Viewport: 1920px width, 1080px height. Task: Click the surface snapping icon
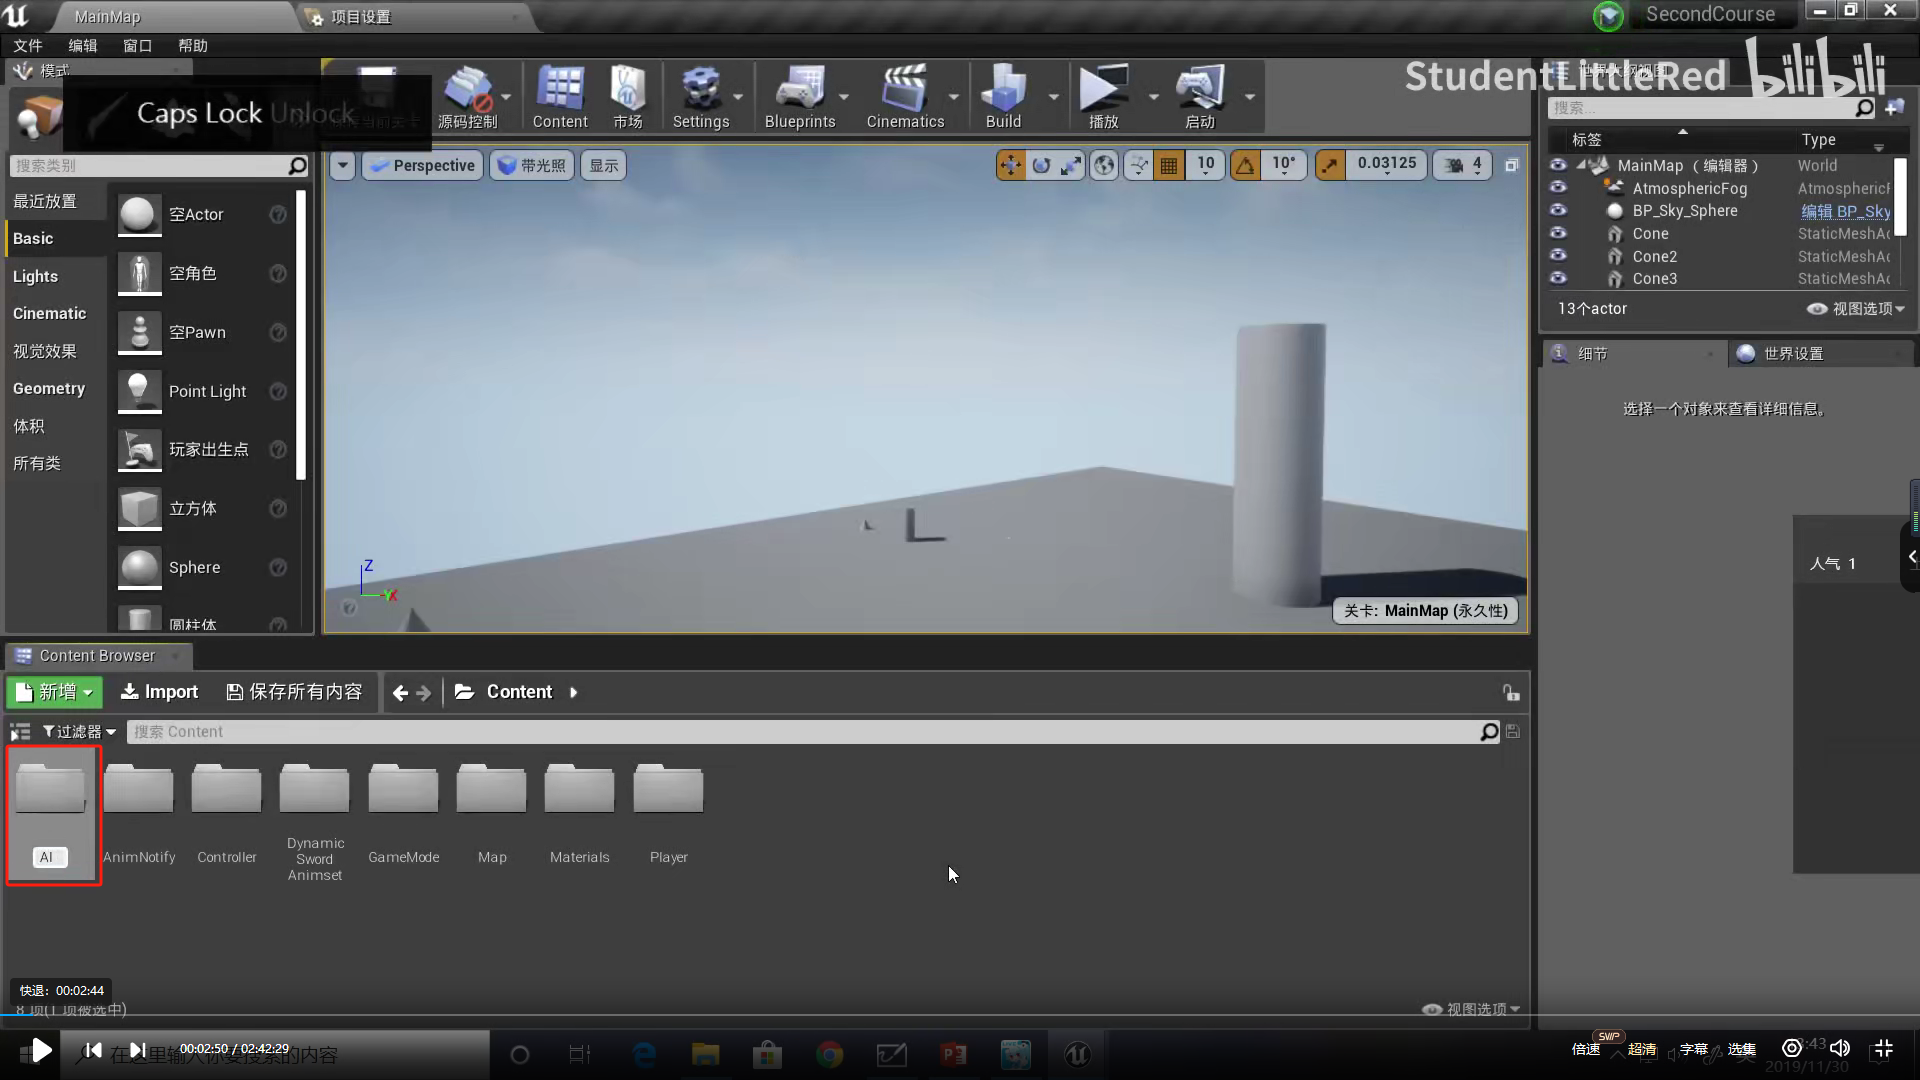tap(1139, 165)
